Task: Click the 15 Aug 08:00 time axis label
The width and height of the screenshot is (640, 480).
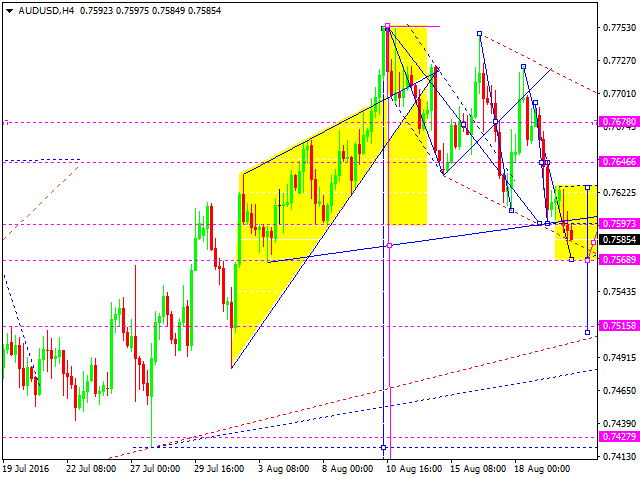Action: (x=478, y=469)
